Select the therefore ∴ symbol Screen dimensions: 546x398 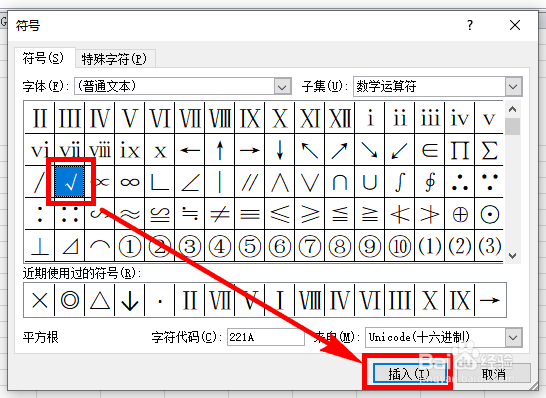(460, 181)
